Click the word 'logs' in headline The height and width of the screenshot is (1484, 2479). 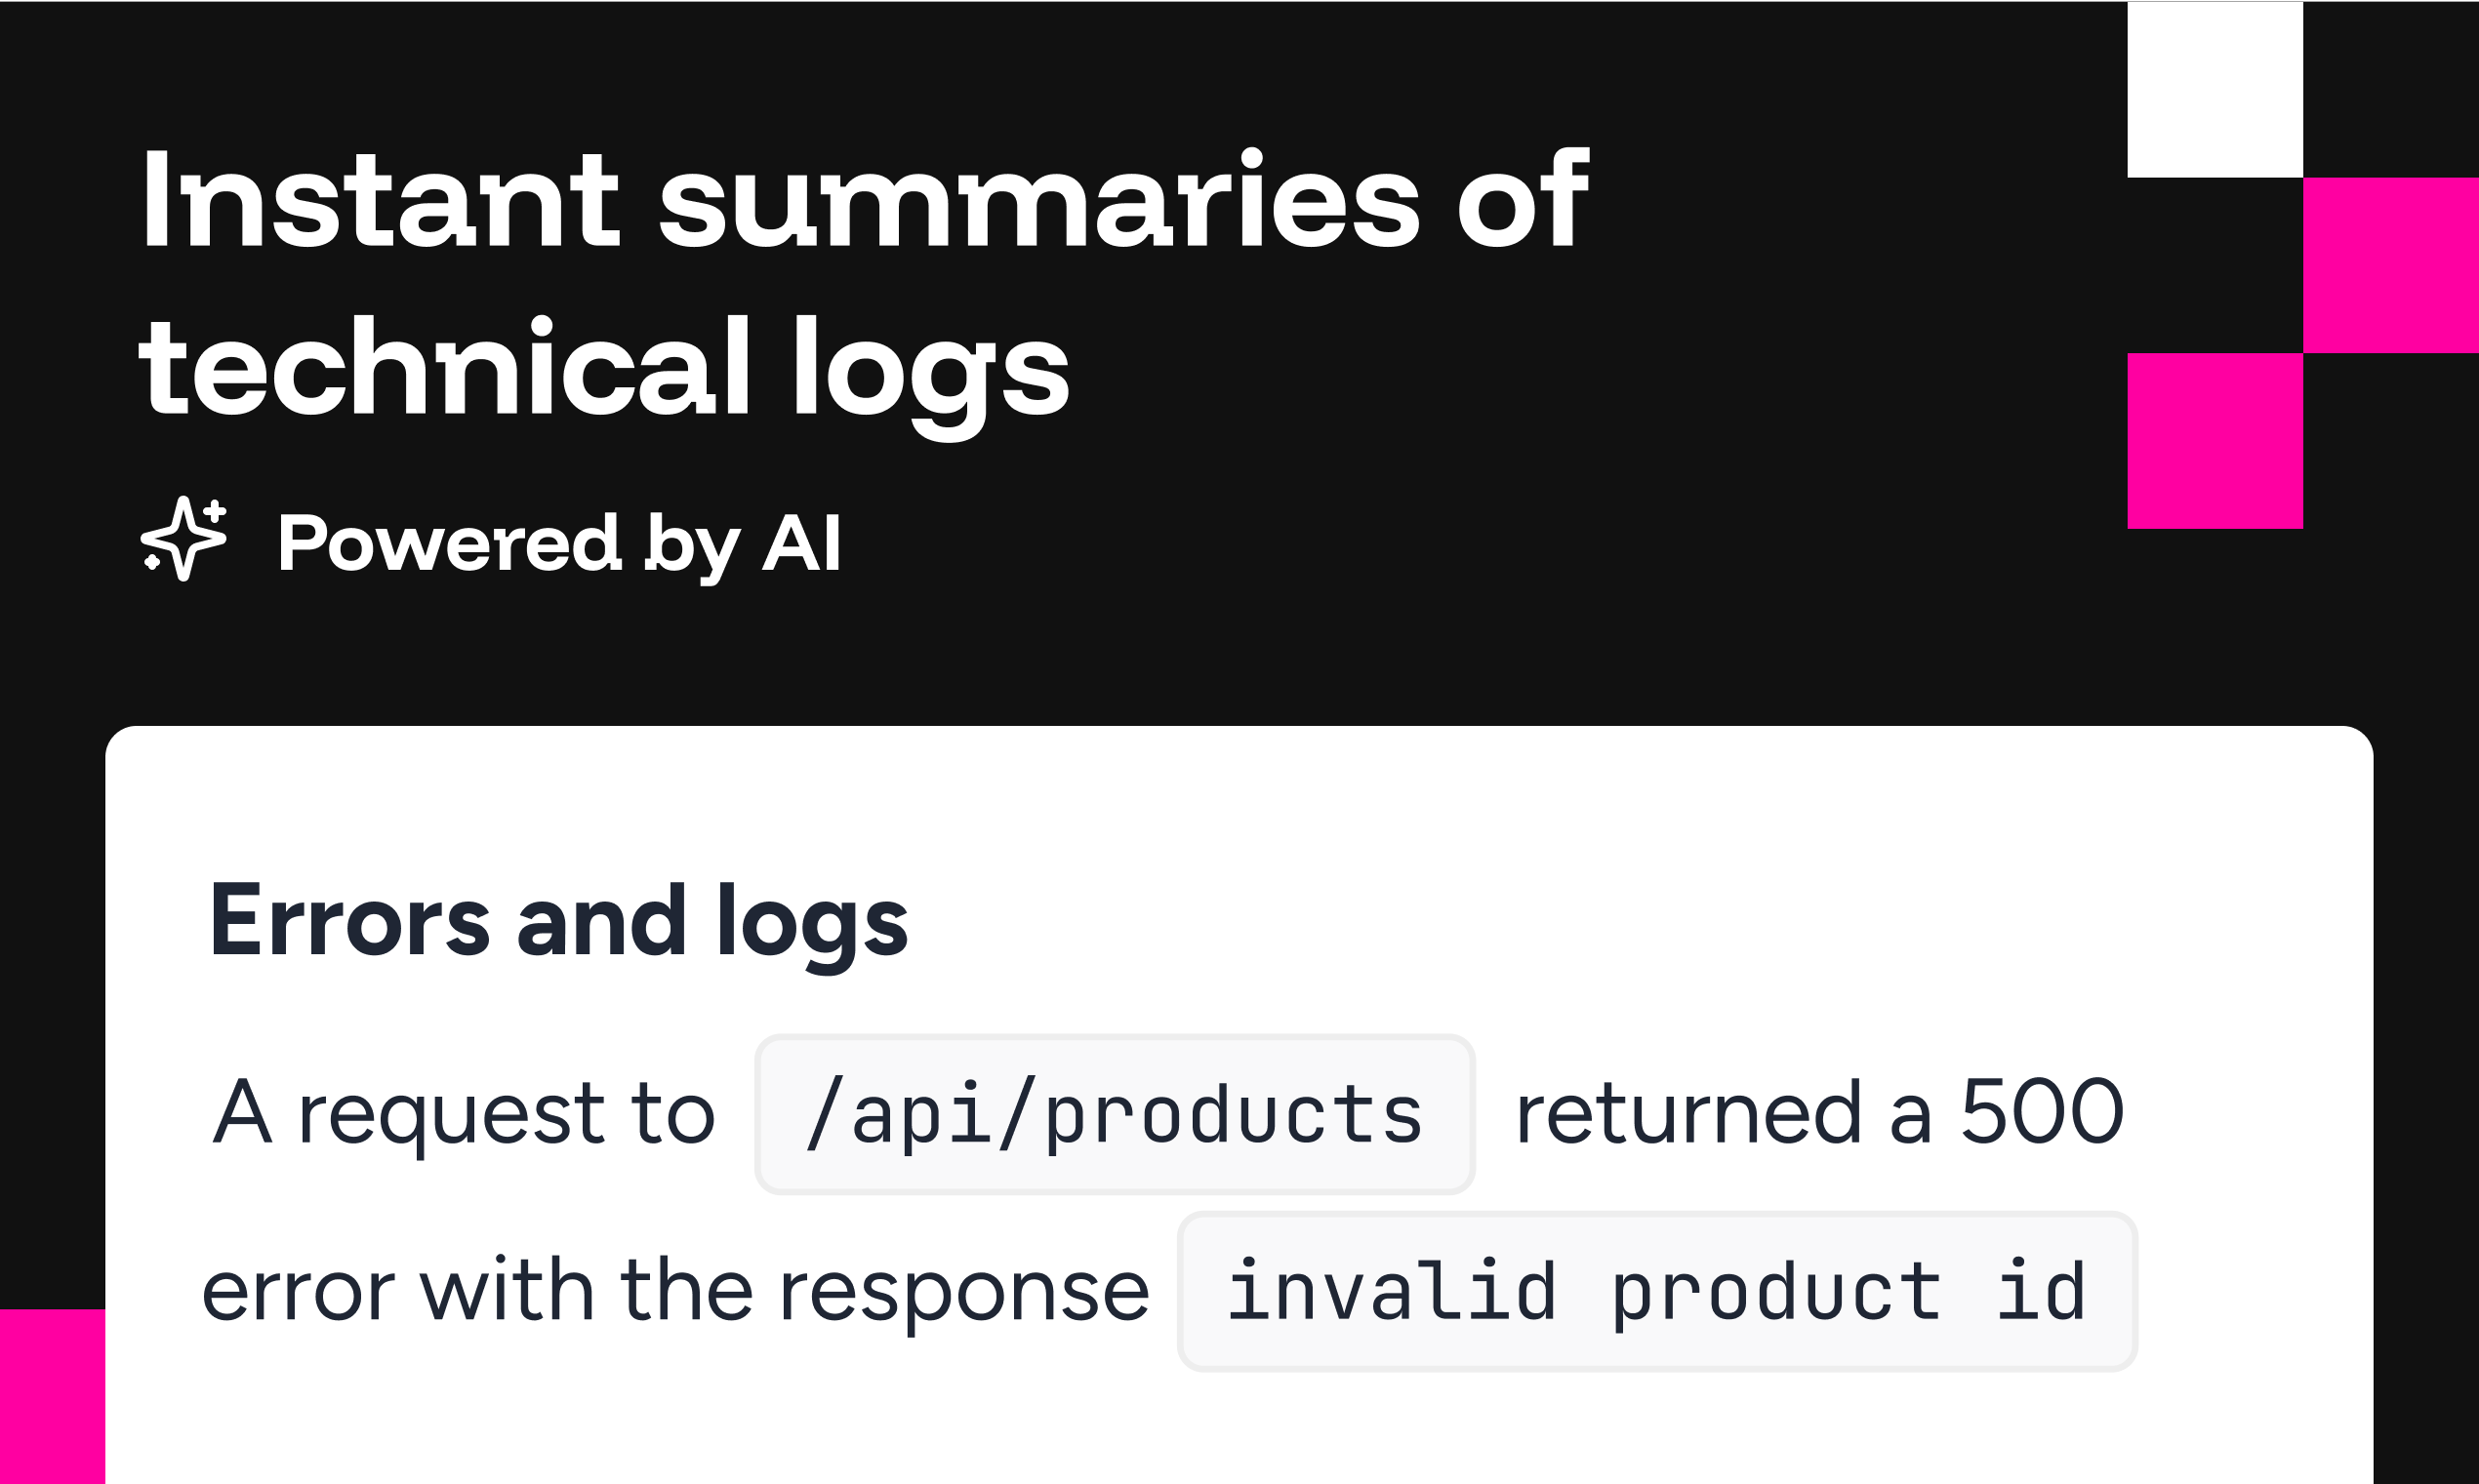[931, 376]
